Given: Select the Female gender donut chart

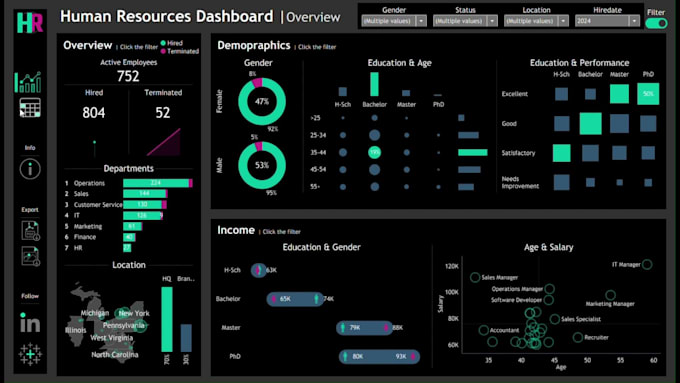Looking at the screenshot, I should click(262, 101).
